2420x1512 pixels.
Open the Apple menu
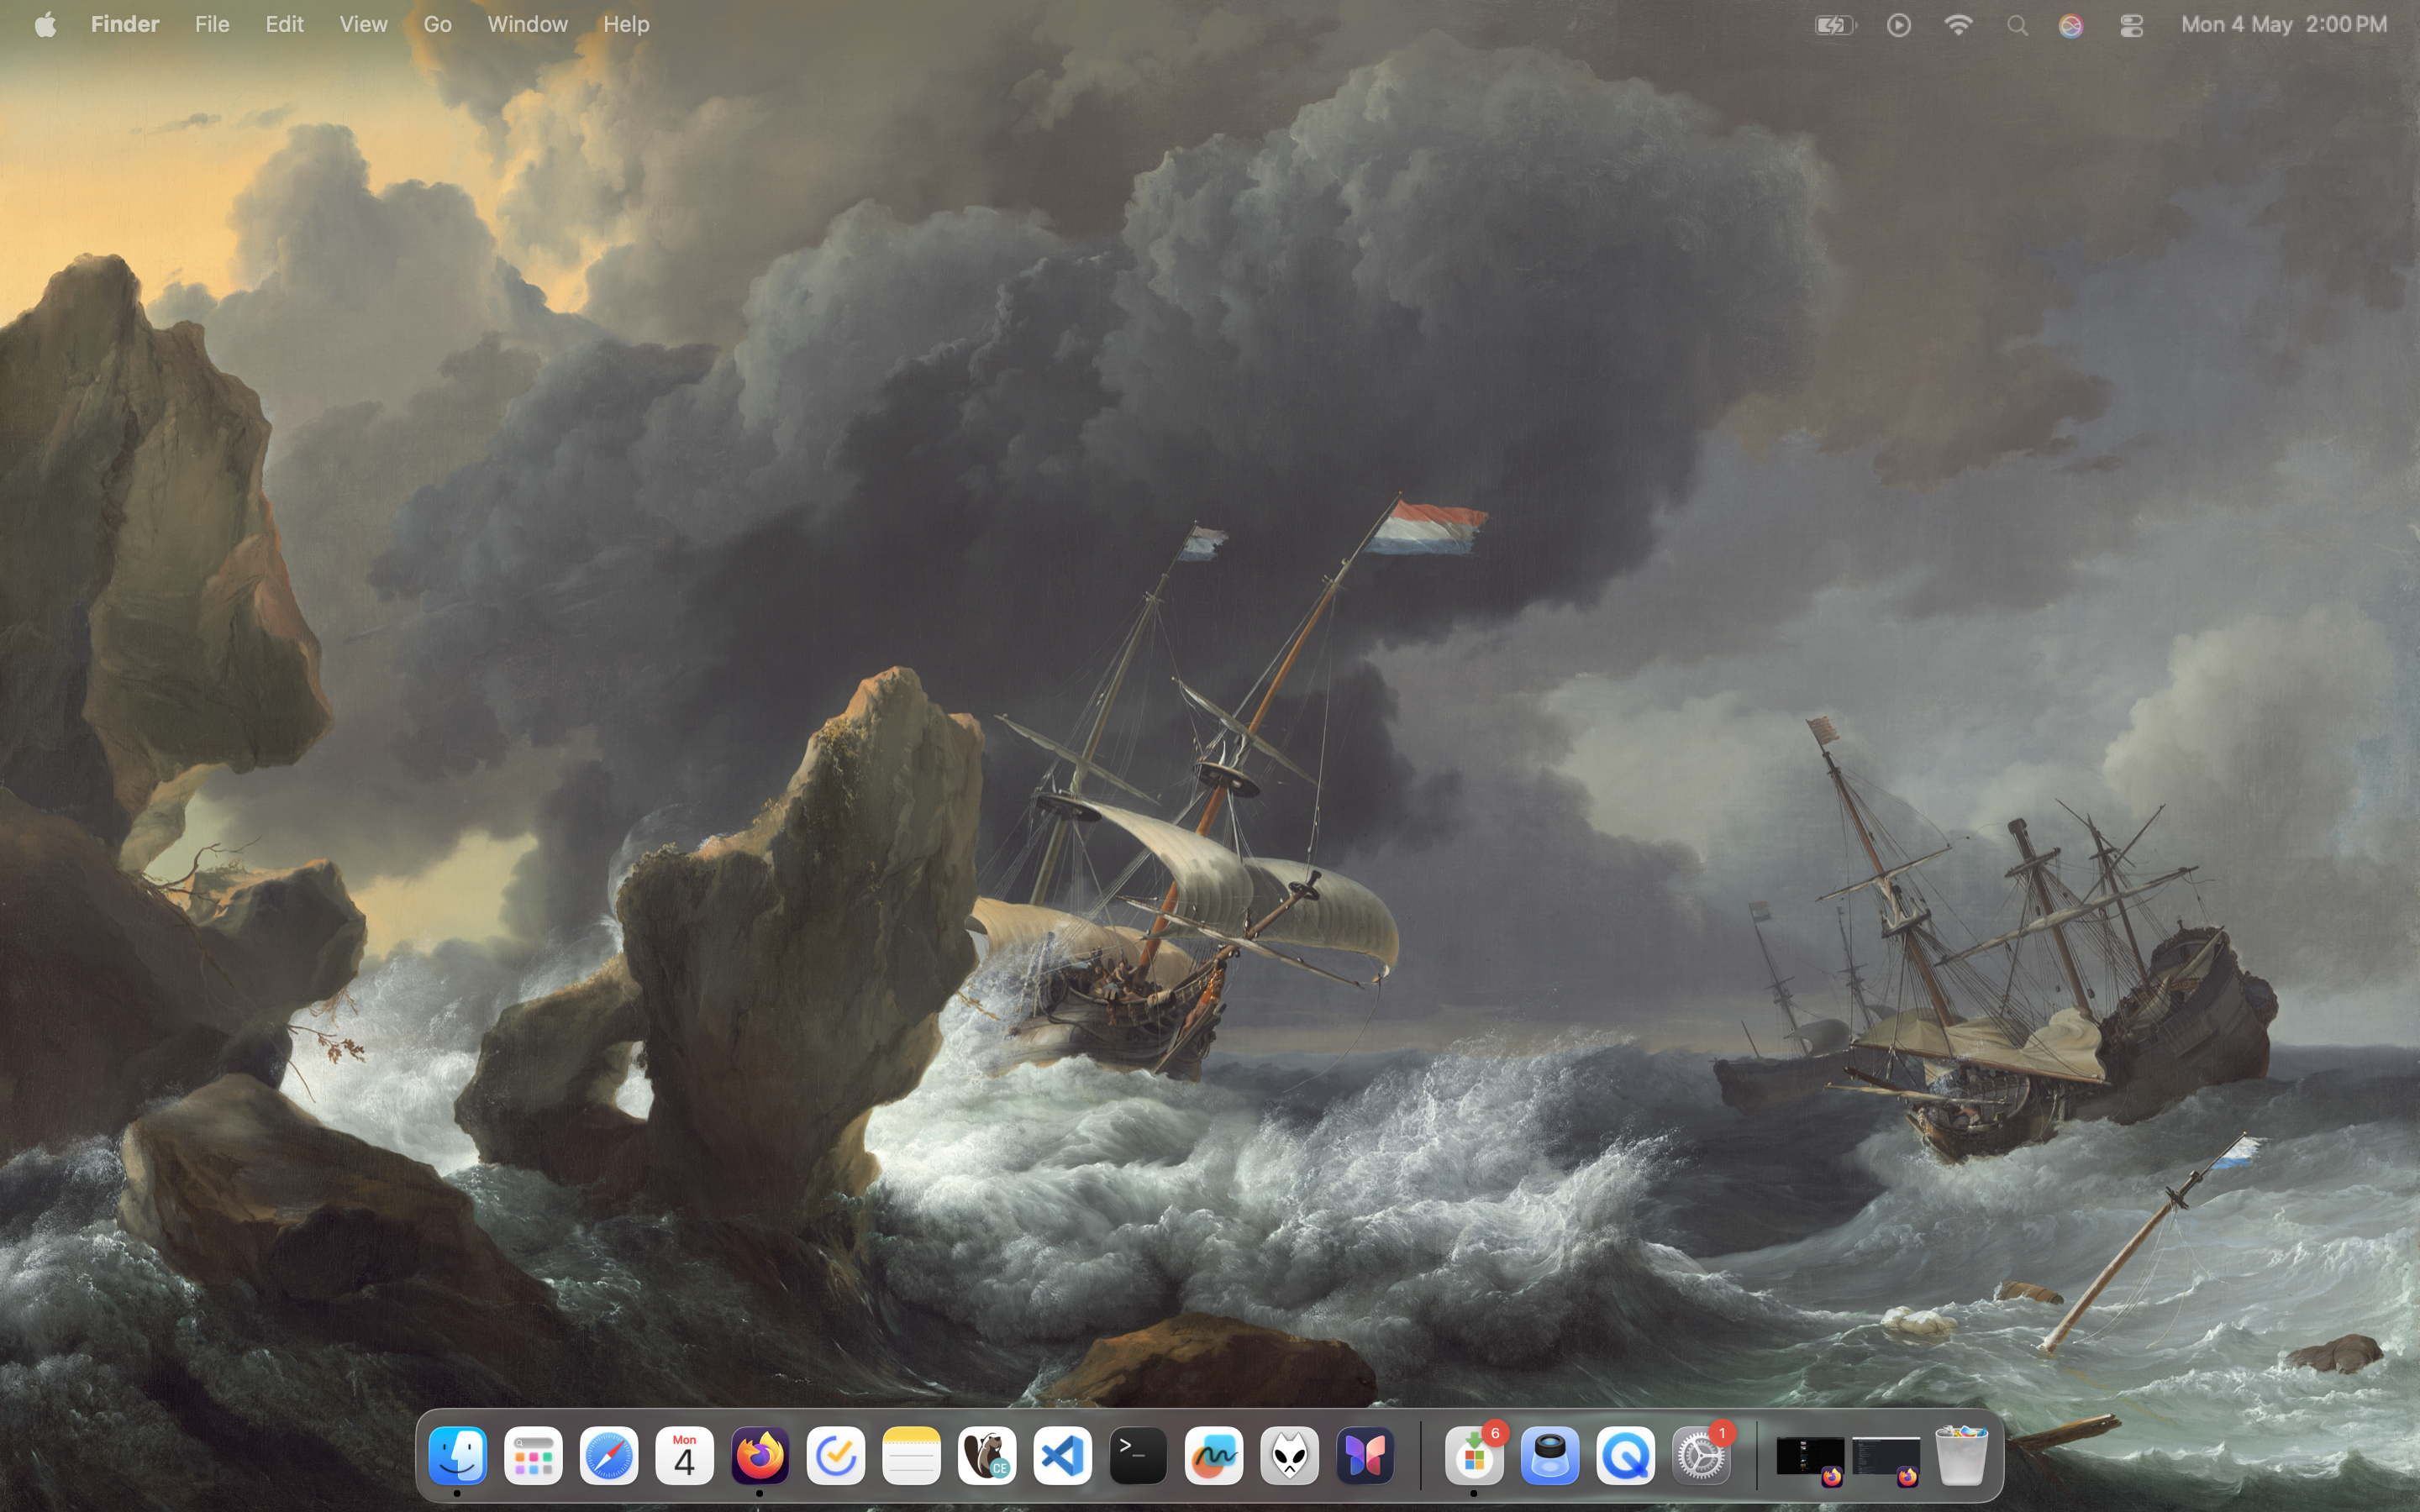(45, 24)
